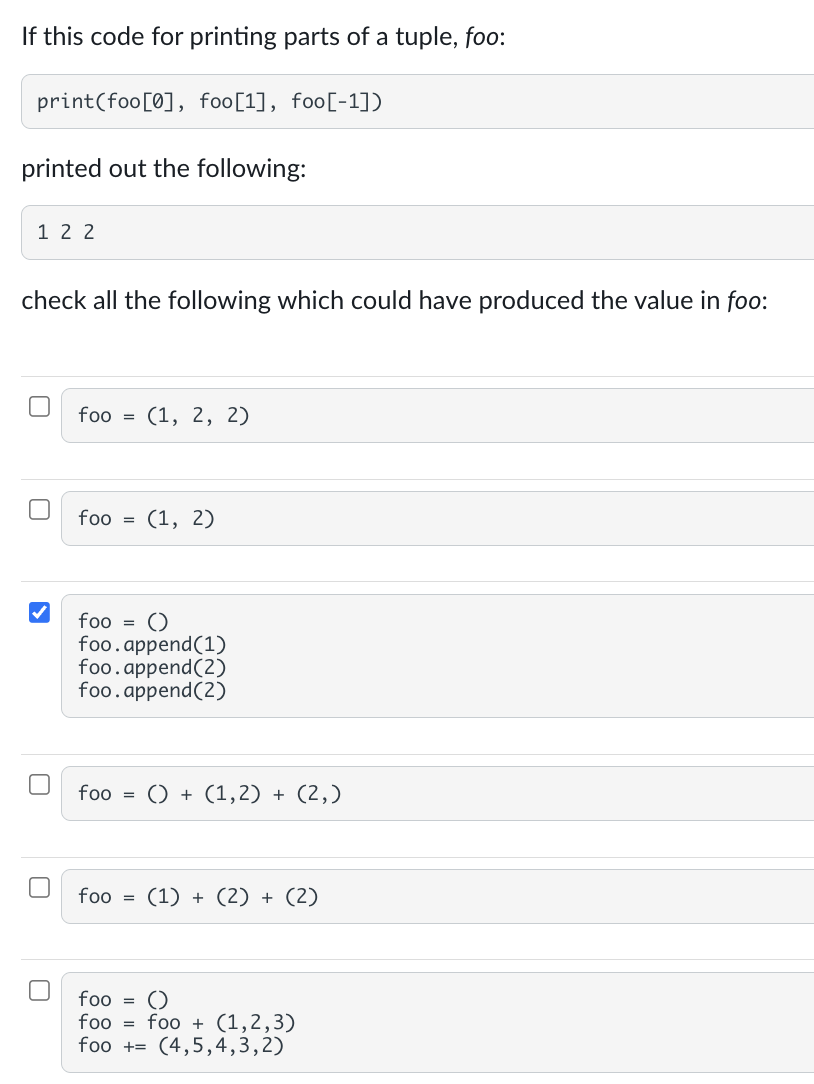Click the foo = foo + (1,2,3) line
This screenshot has height=1084, width=814.
coord(186,1022)
